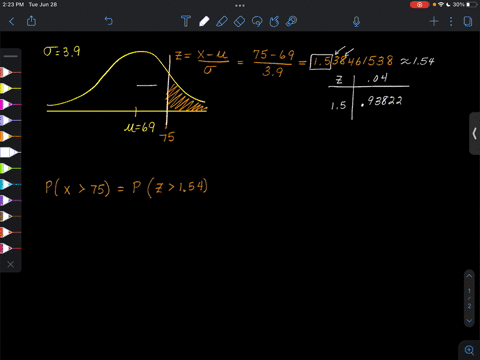Viewport: 480px width, 360px height.
Task: Go to next page with down arrow
Action: tap(469, 321)
